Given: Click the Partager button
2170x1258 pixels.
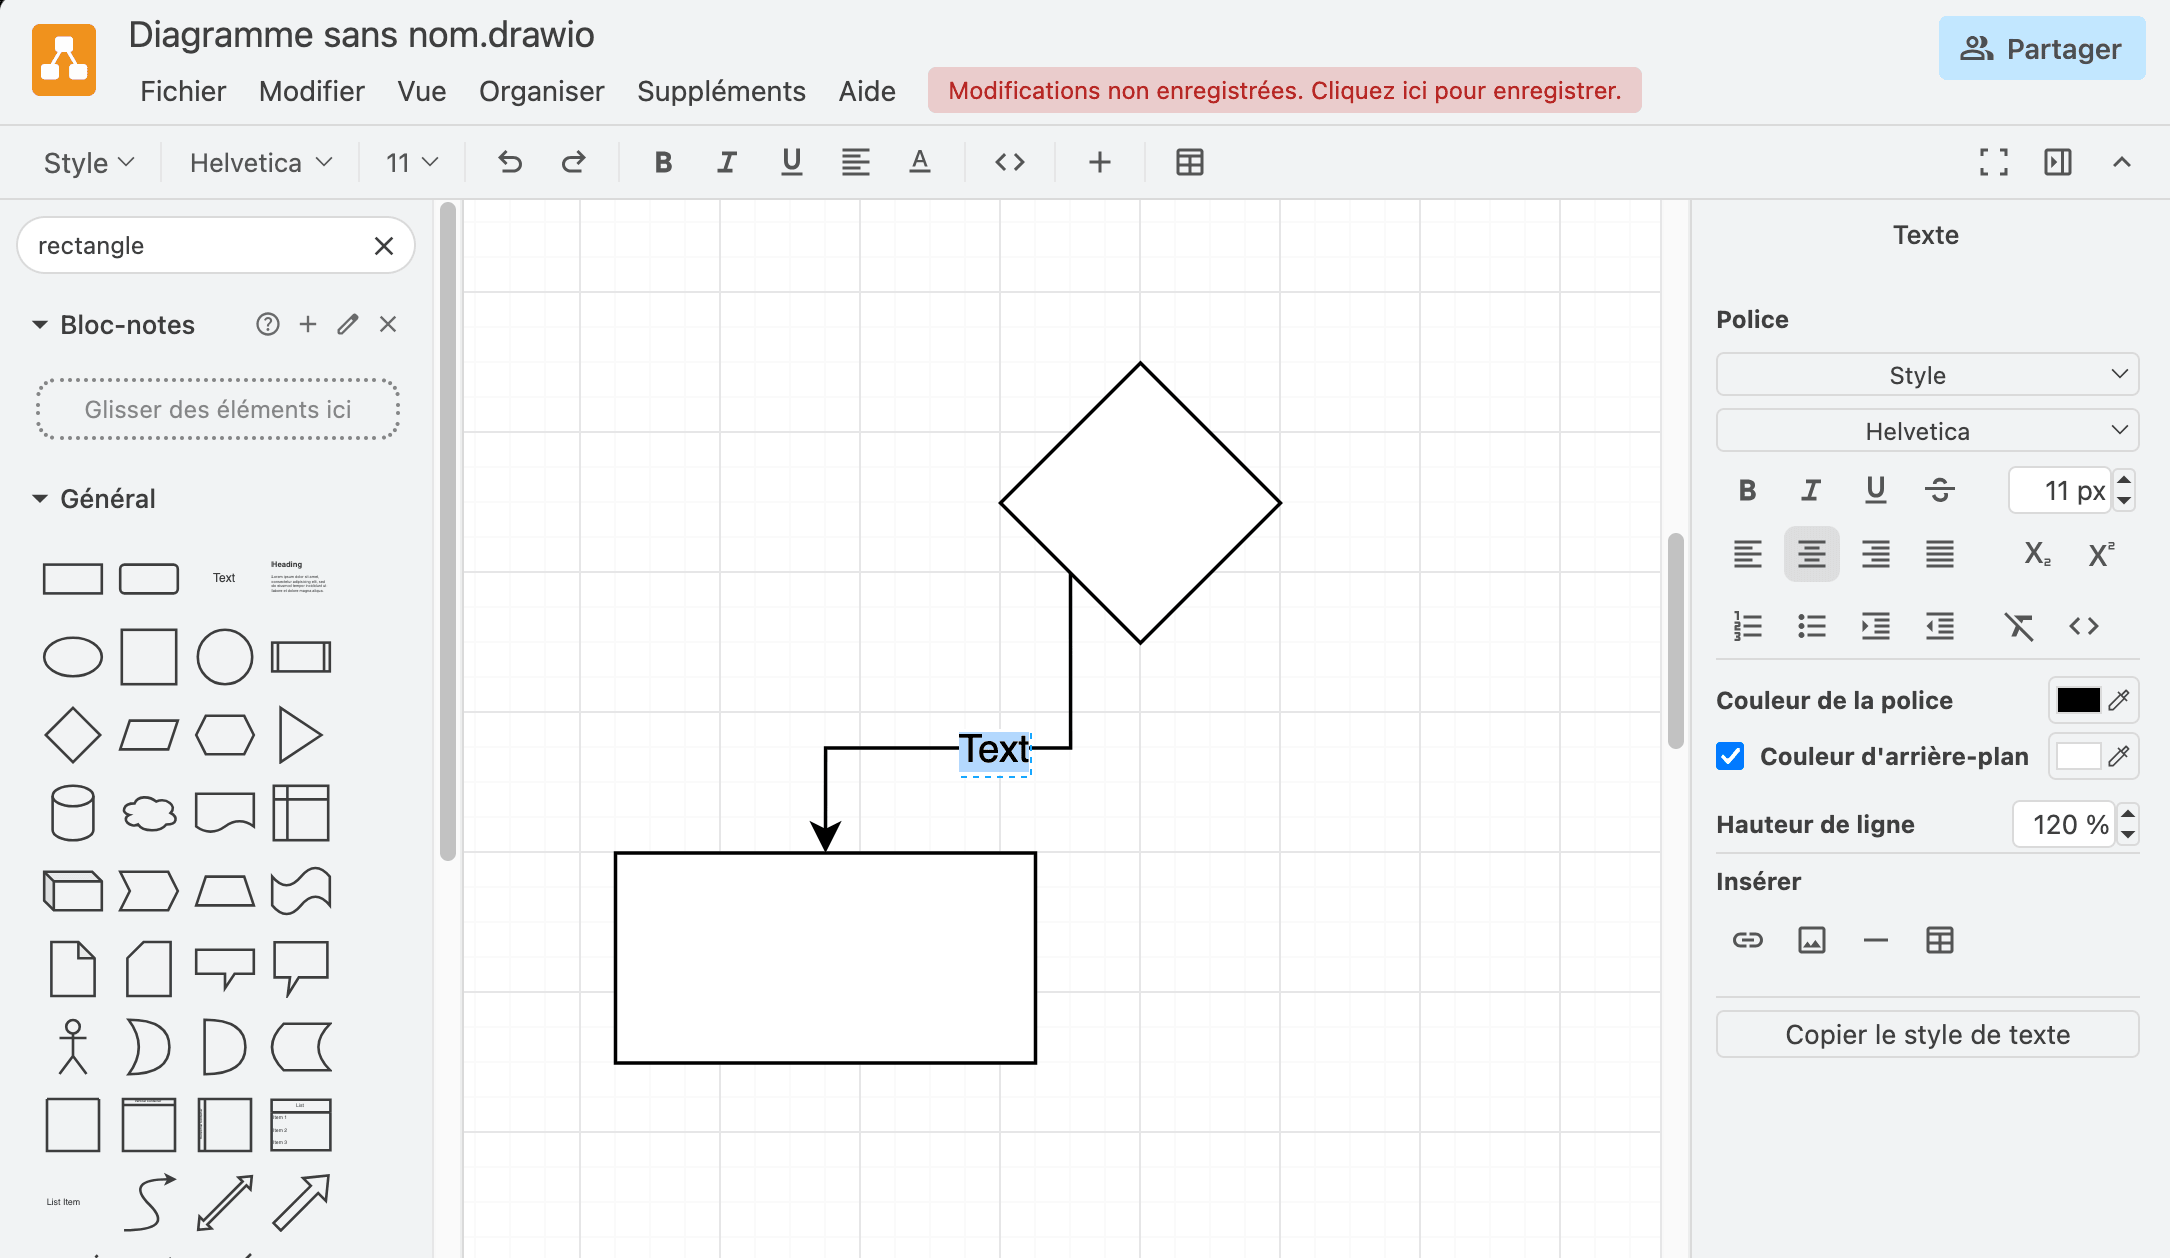Looking at the screenshot, I should point(2041,48).
